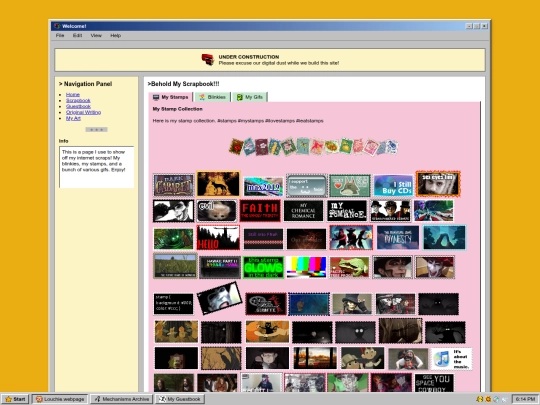Switch to the My Gifs tab

coord(250,97)
